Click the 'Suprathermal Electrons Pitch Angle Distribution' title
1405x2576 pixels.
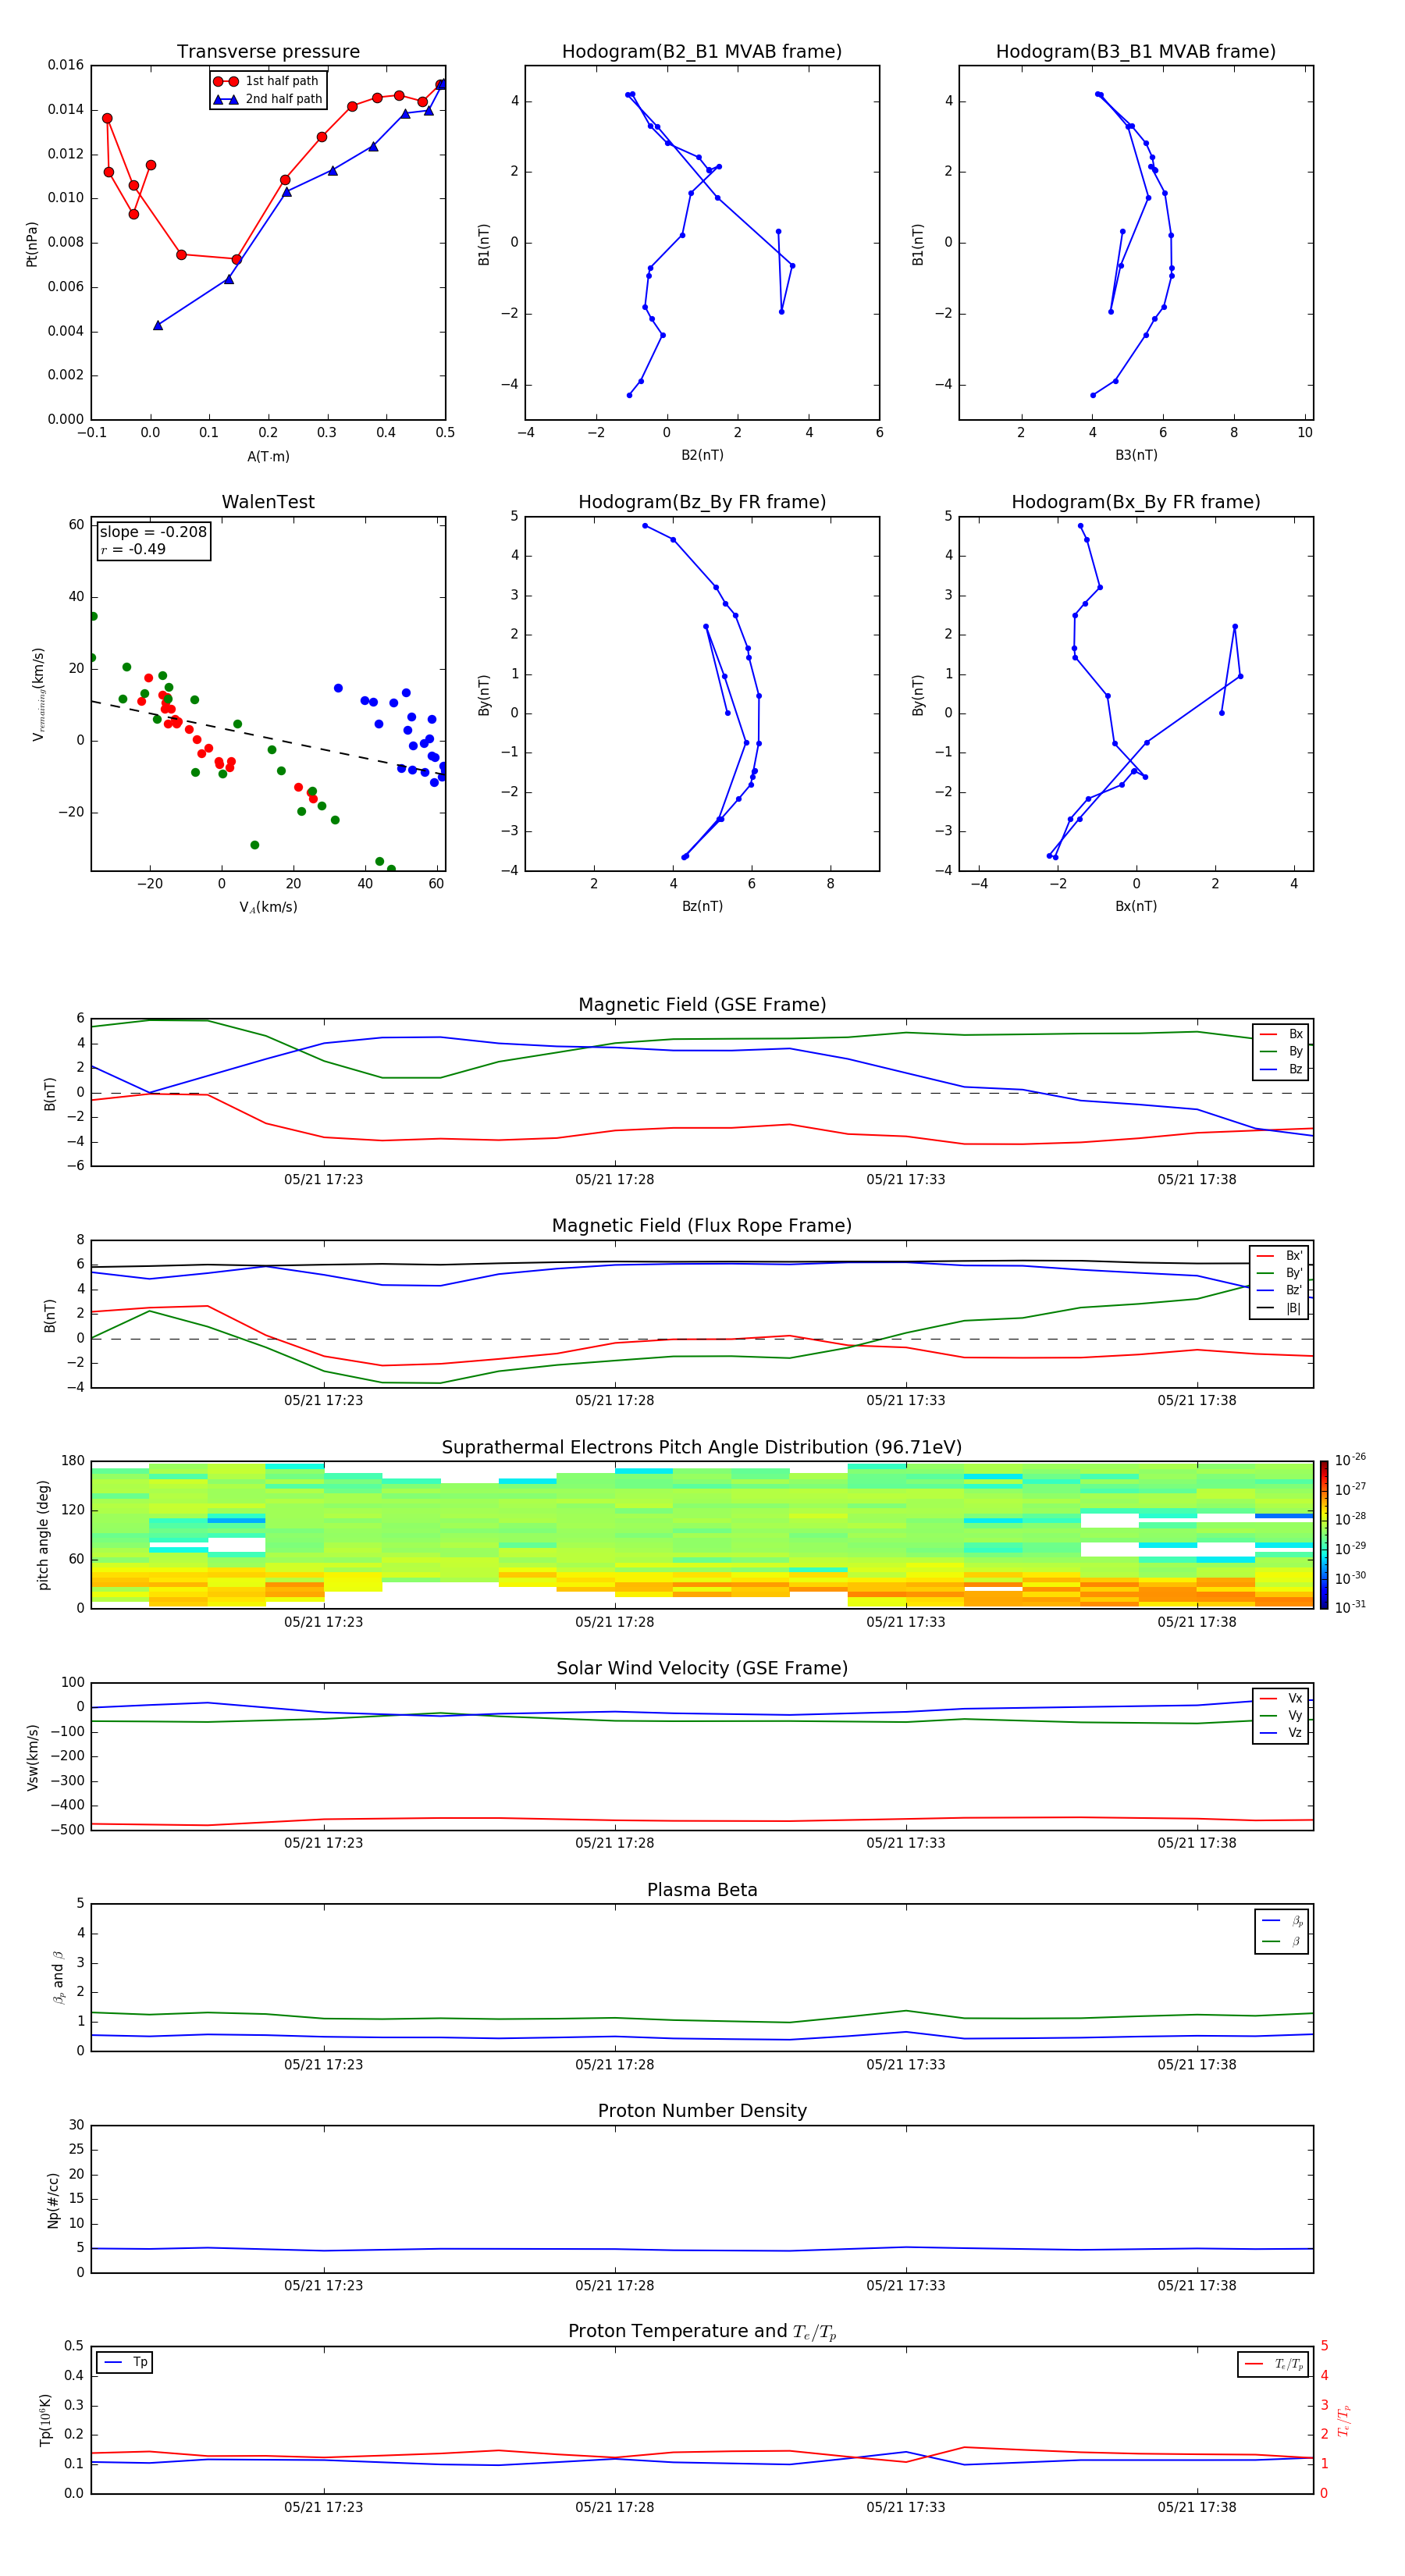click(702, 1448)
